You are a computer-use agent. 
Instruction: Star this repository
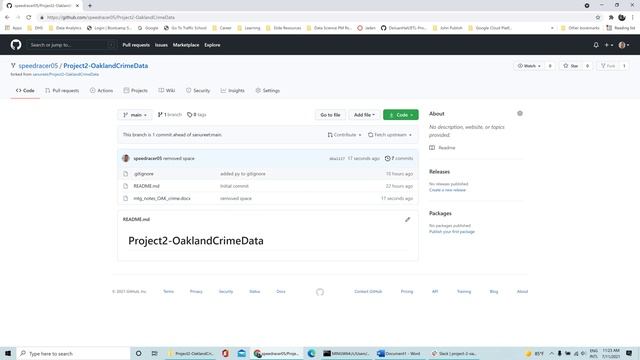(571, 66)
